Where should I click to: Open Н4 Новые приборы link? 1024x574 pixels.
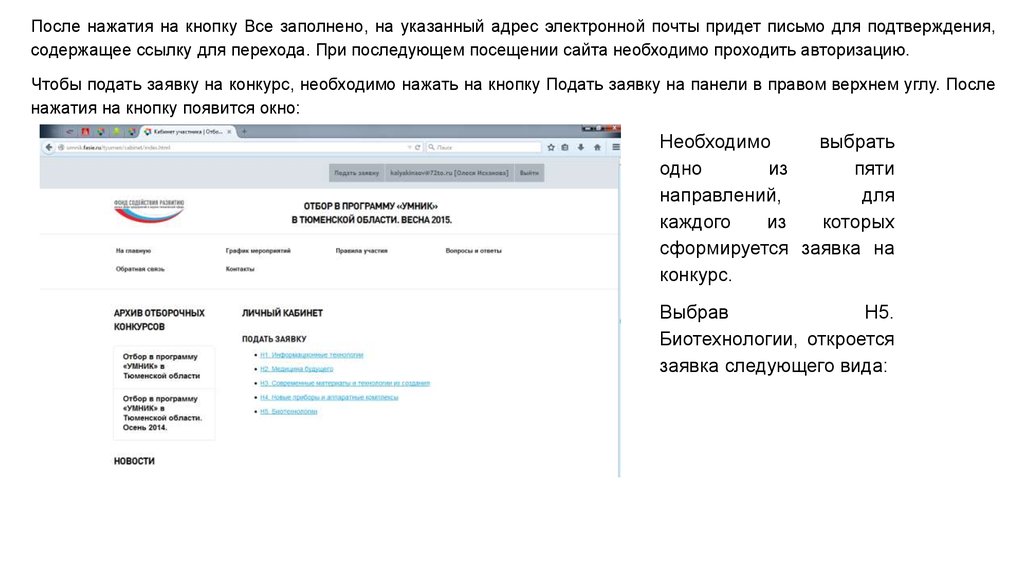(329, 397)
